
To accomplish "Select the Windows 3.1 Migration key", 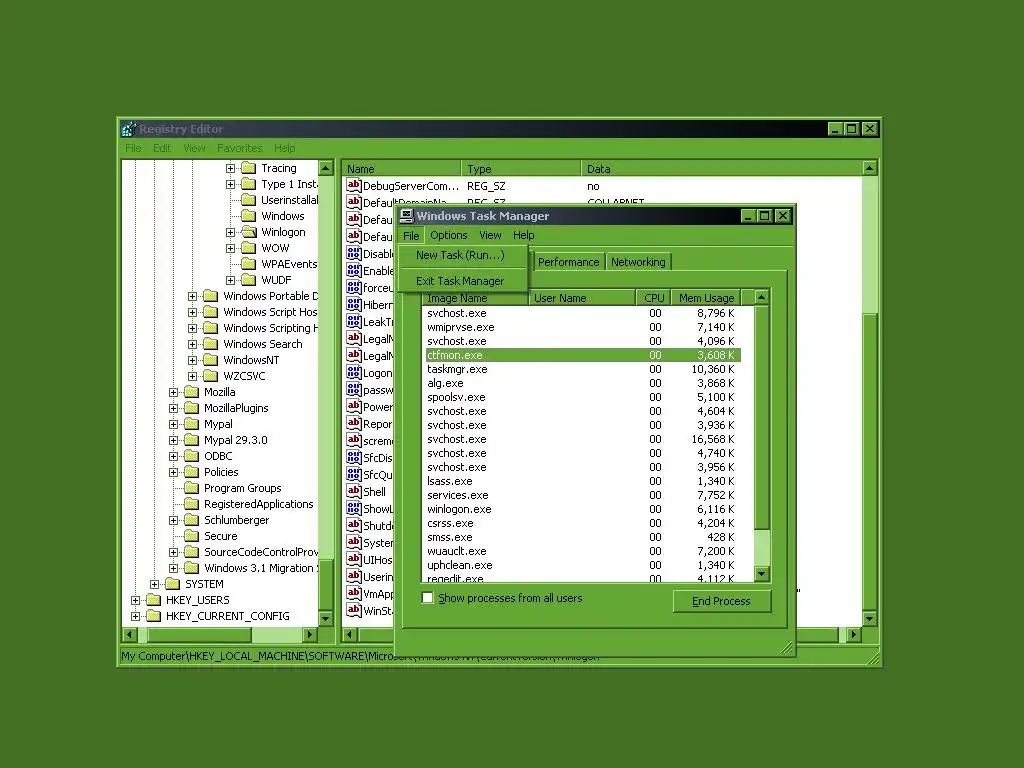I will 260,568.
